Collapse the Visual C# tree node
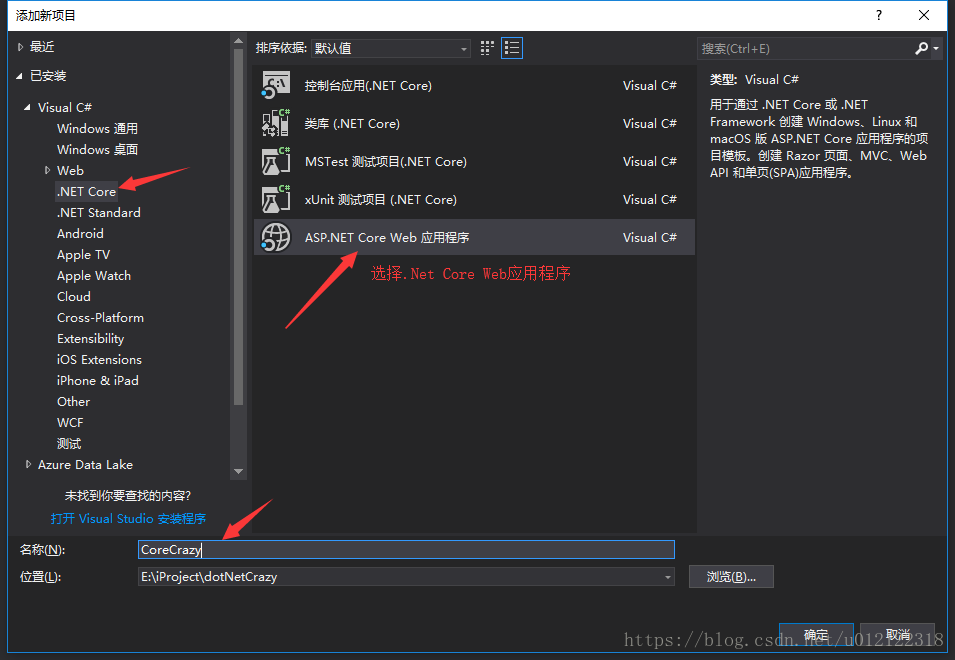The width and height of the screenshot is (955, 660). coord(27,107)
